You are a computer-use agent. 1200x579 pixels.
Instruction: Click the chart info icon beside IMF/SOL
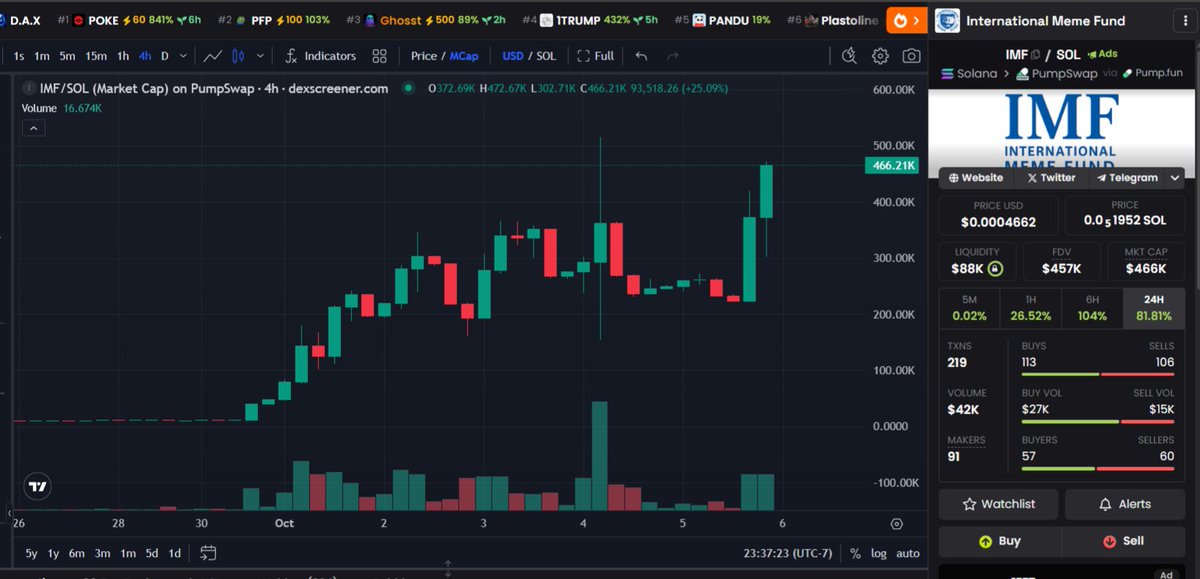pos(30,88)
